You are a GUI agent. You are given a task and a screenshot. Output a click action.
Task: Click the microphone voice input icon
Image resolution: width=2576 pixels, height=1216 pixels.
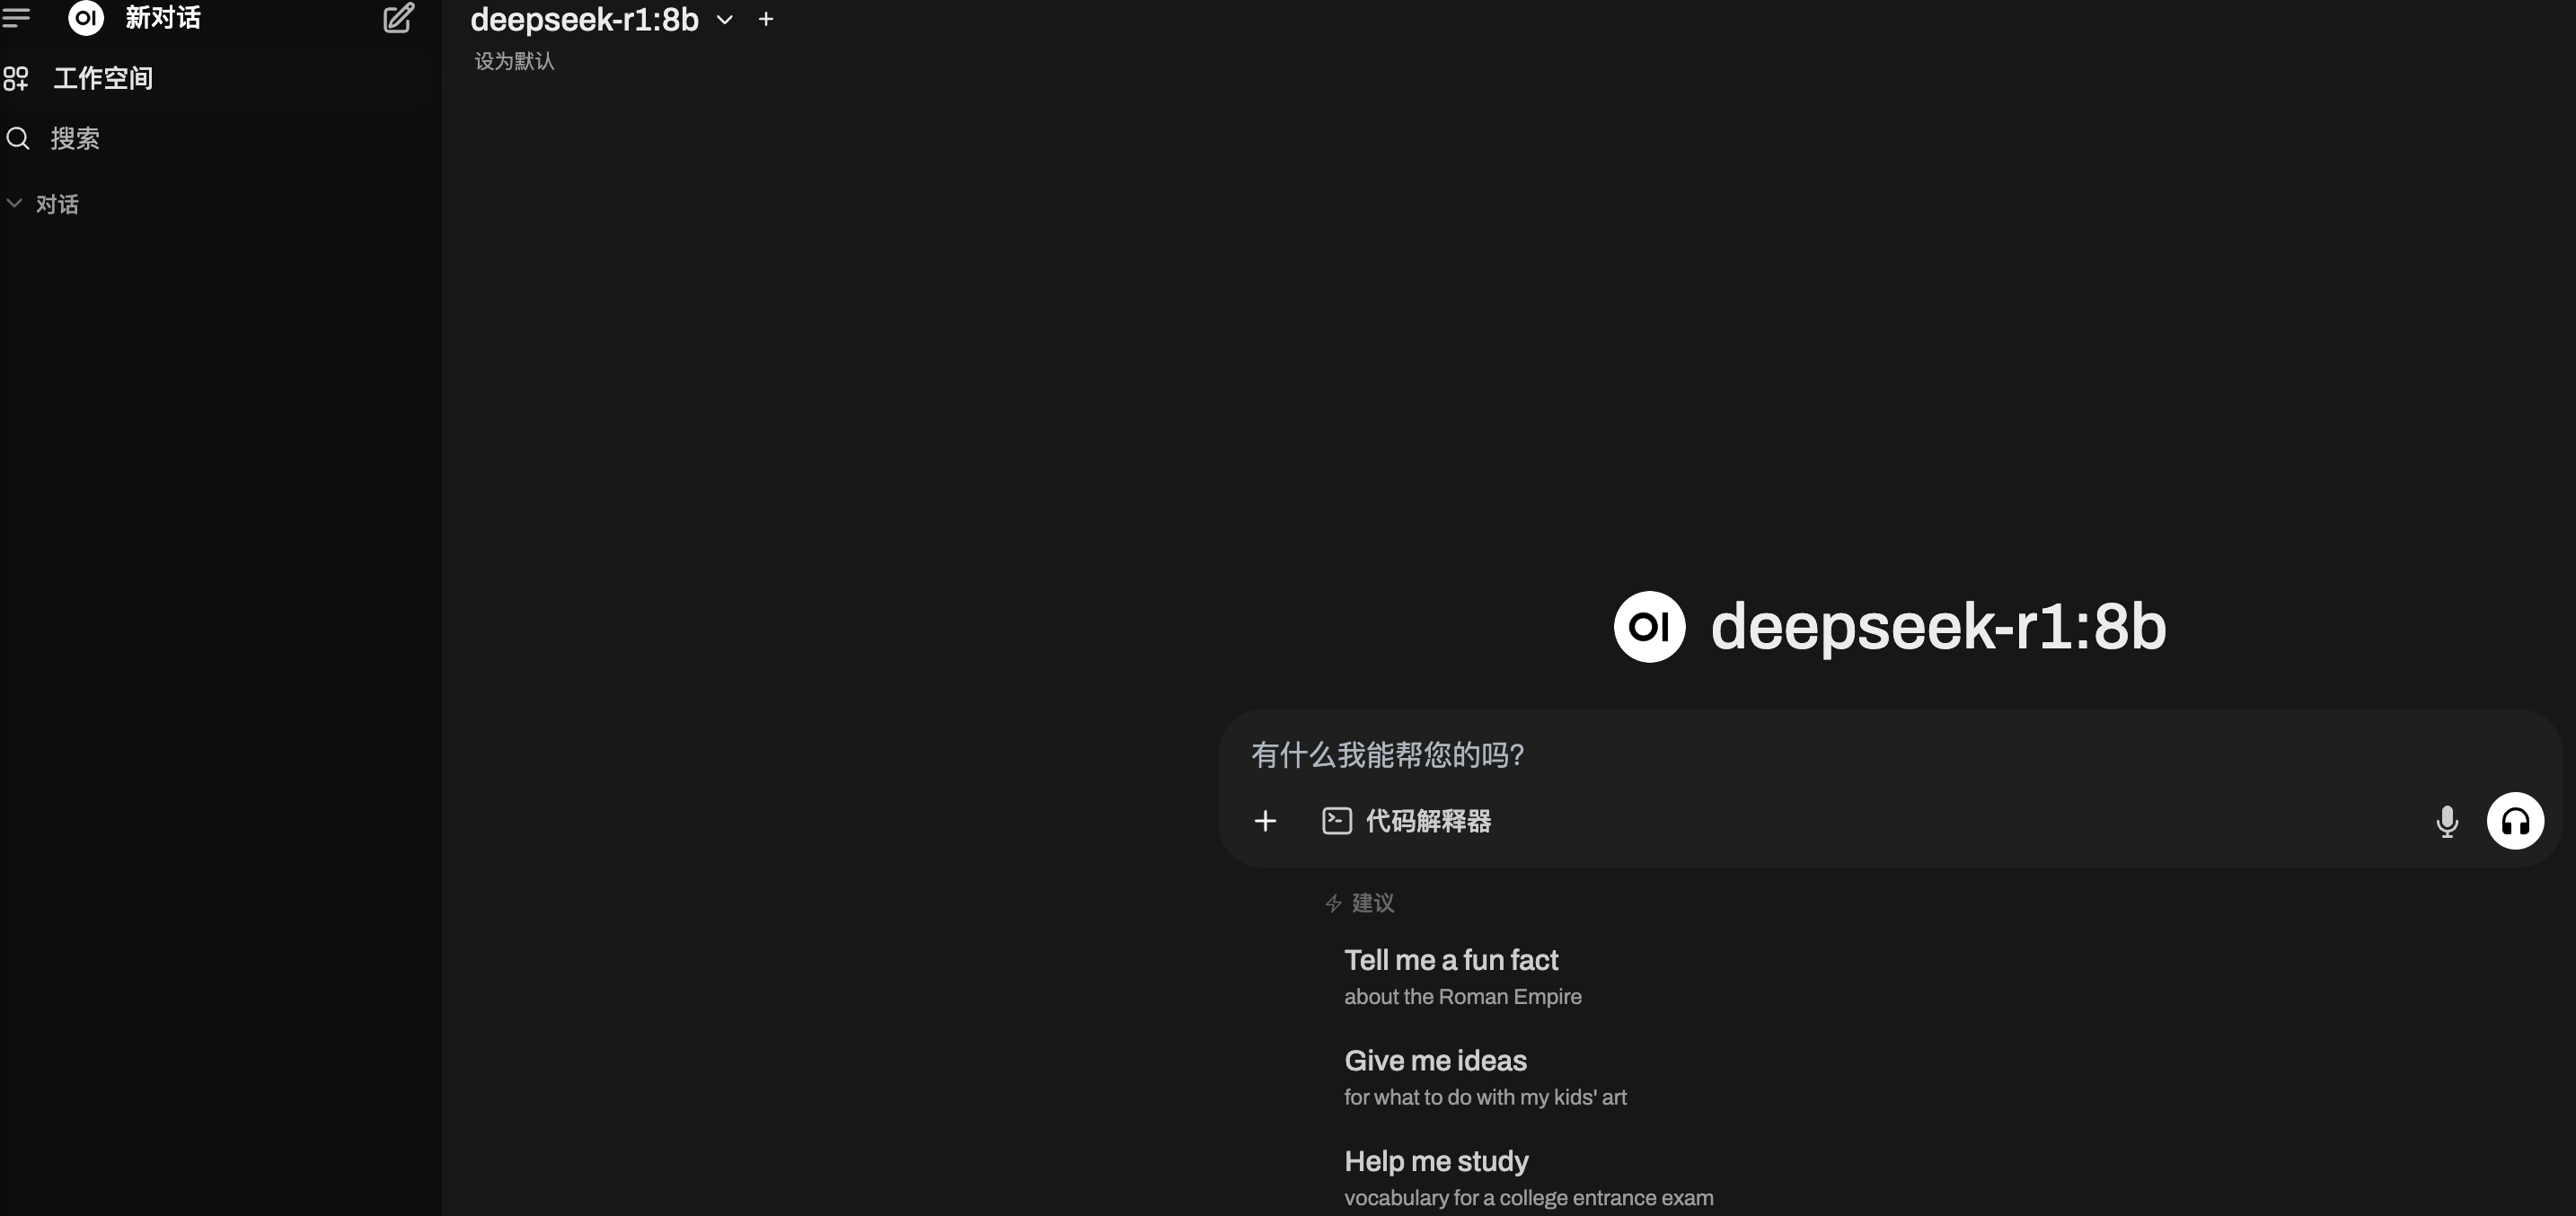[x=2447, y=821]
